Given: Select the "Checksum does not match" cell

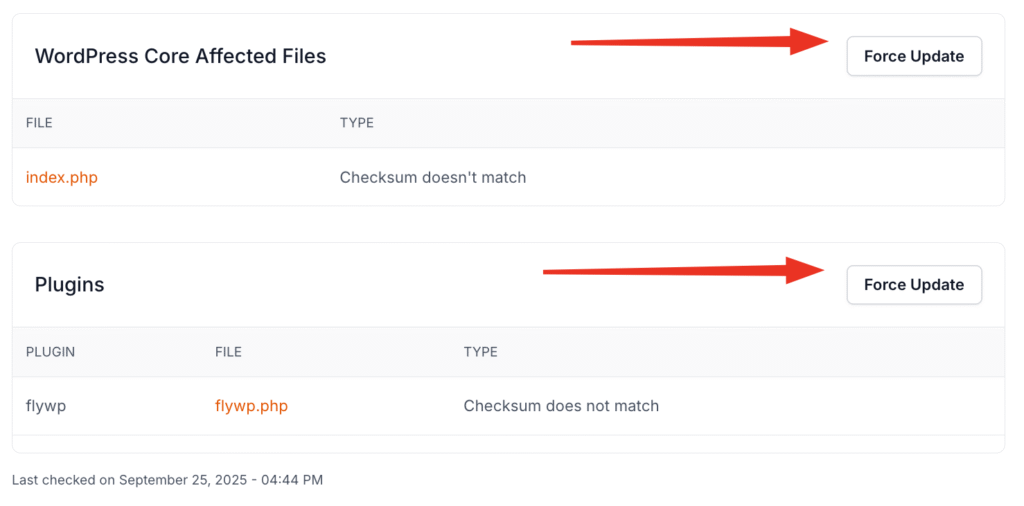Looking at the screenshot, I should click(561, 406).
